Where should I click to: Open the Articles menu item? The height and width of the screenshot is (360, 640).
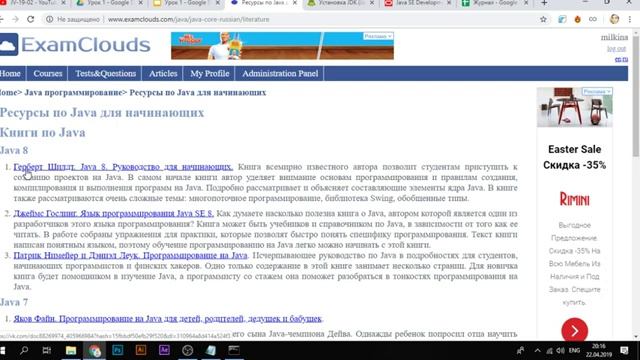coord(163,73)
